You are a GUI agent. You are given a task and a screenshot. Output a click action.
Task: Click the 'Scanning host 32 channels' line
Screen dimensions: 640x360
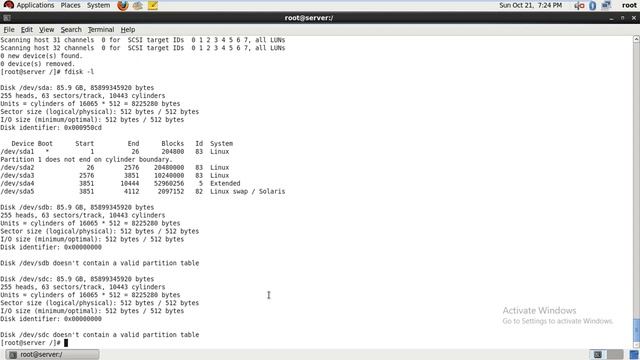(x=143, y=48)
